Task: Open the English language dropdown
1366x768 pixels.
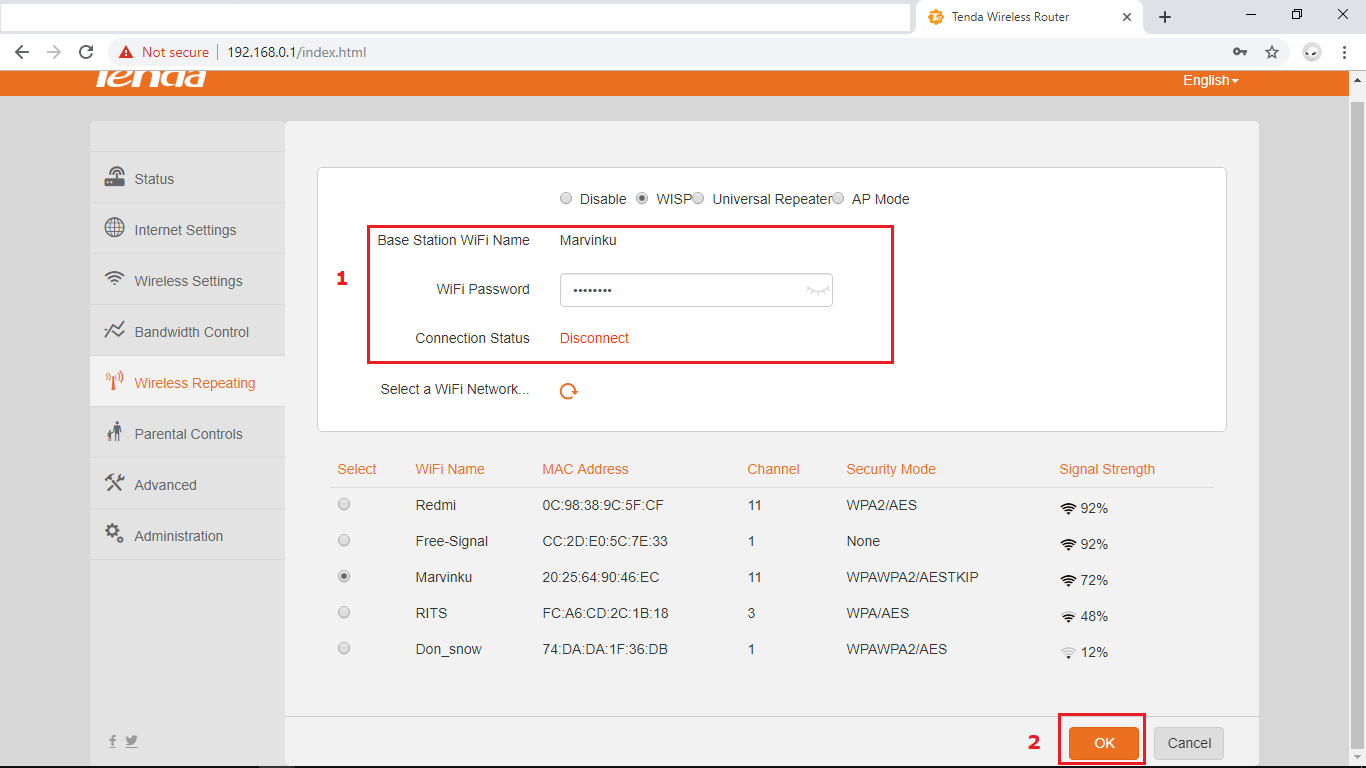Action: [1210, 80]
